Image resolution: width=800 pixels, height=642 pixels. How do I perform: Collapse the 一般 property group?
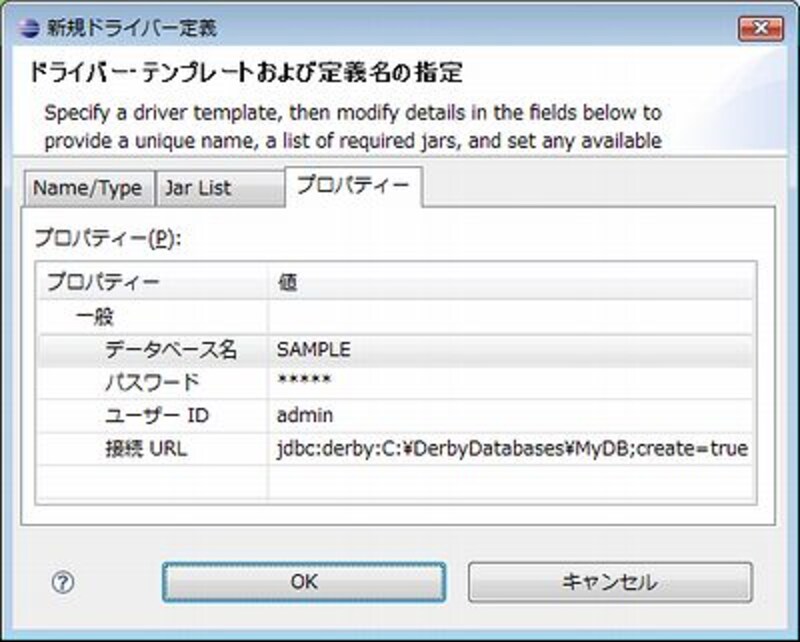tap(95, 317)
